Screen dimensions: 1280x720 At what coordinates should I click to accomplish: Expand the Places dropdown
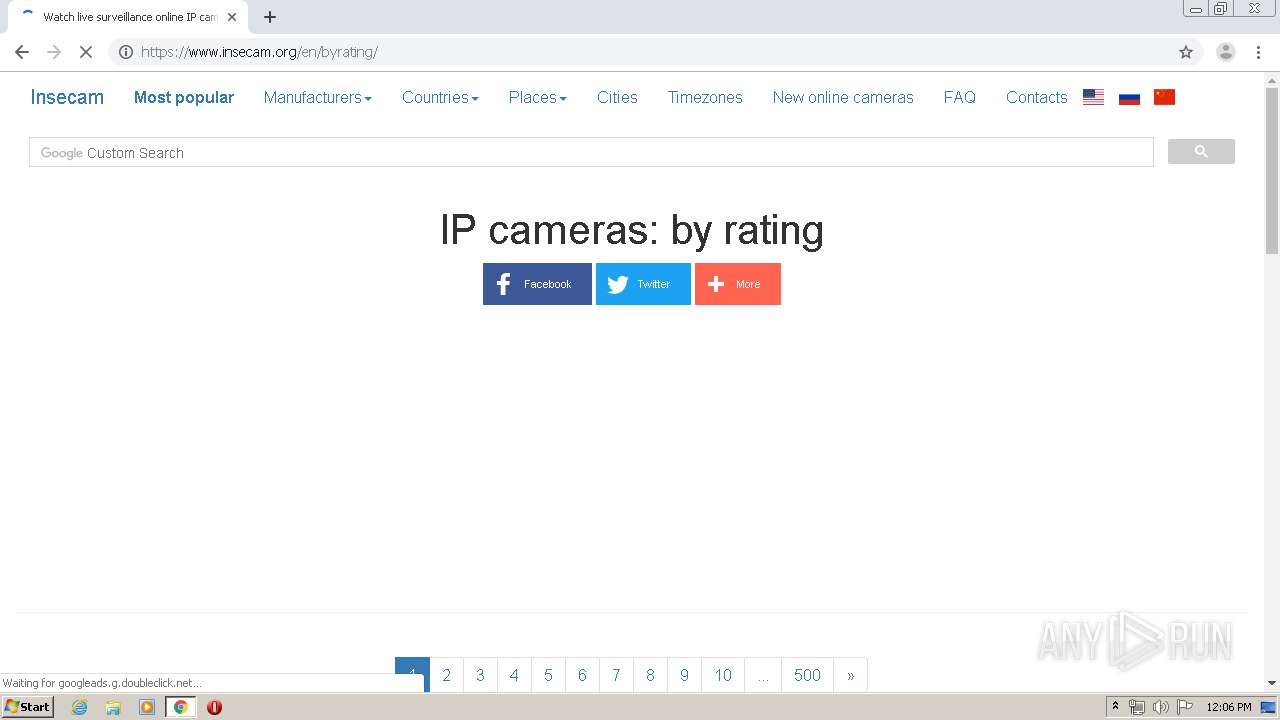[x=537, y=97]
